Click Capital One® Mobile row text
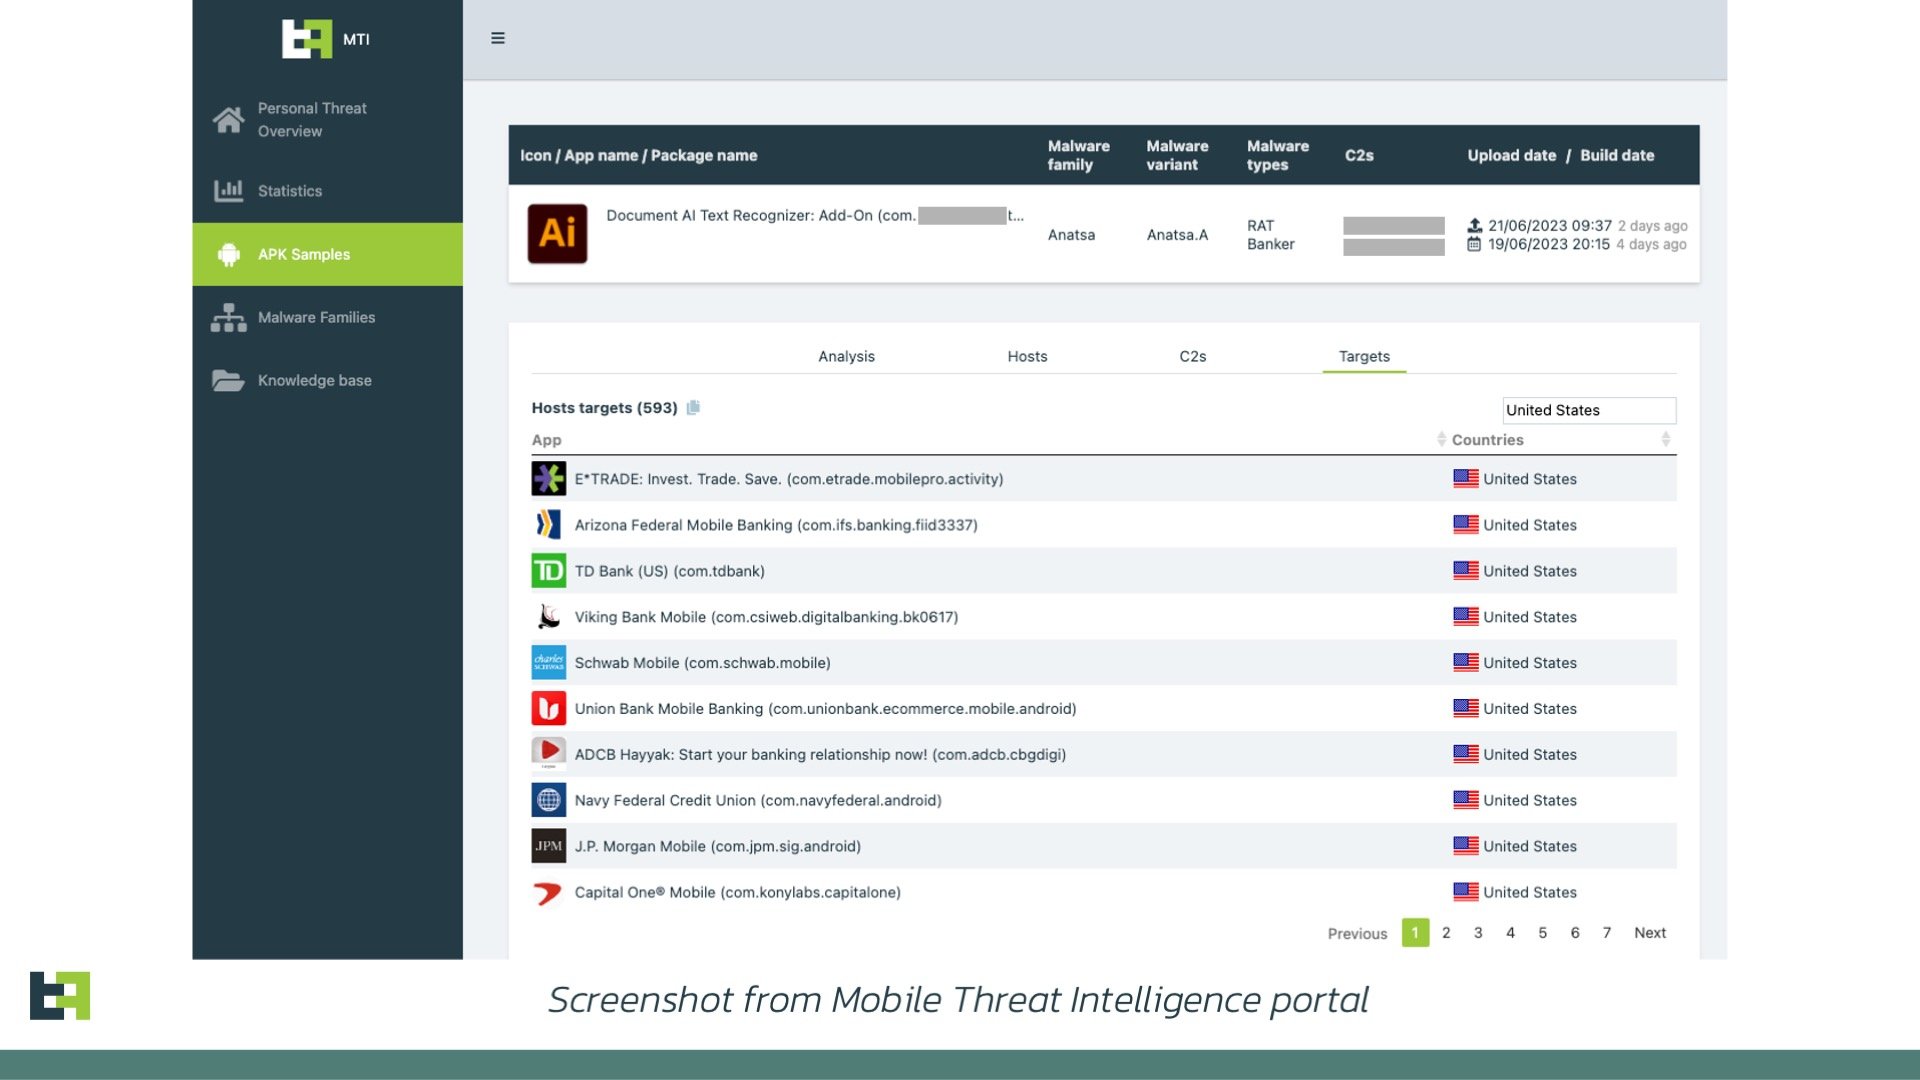Viewport: 1920px width, 1080px height. point(737,892)
